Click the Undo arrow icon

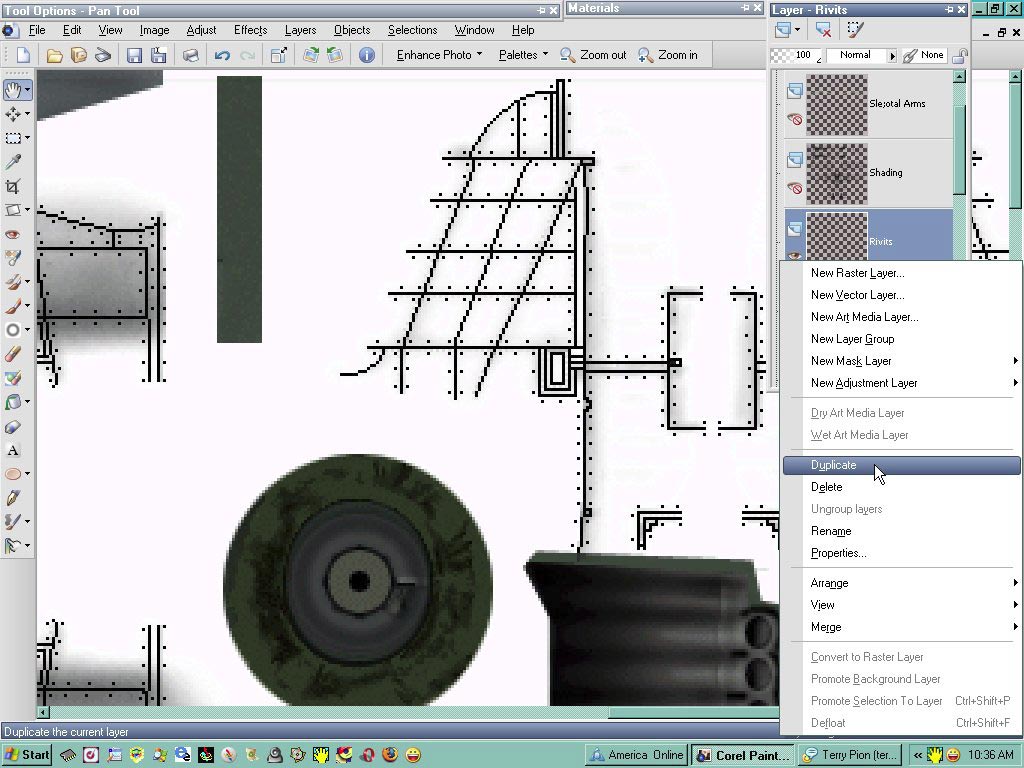[222, 56]
